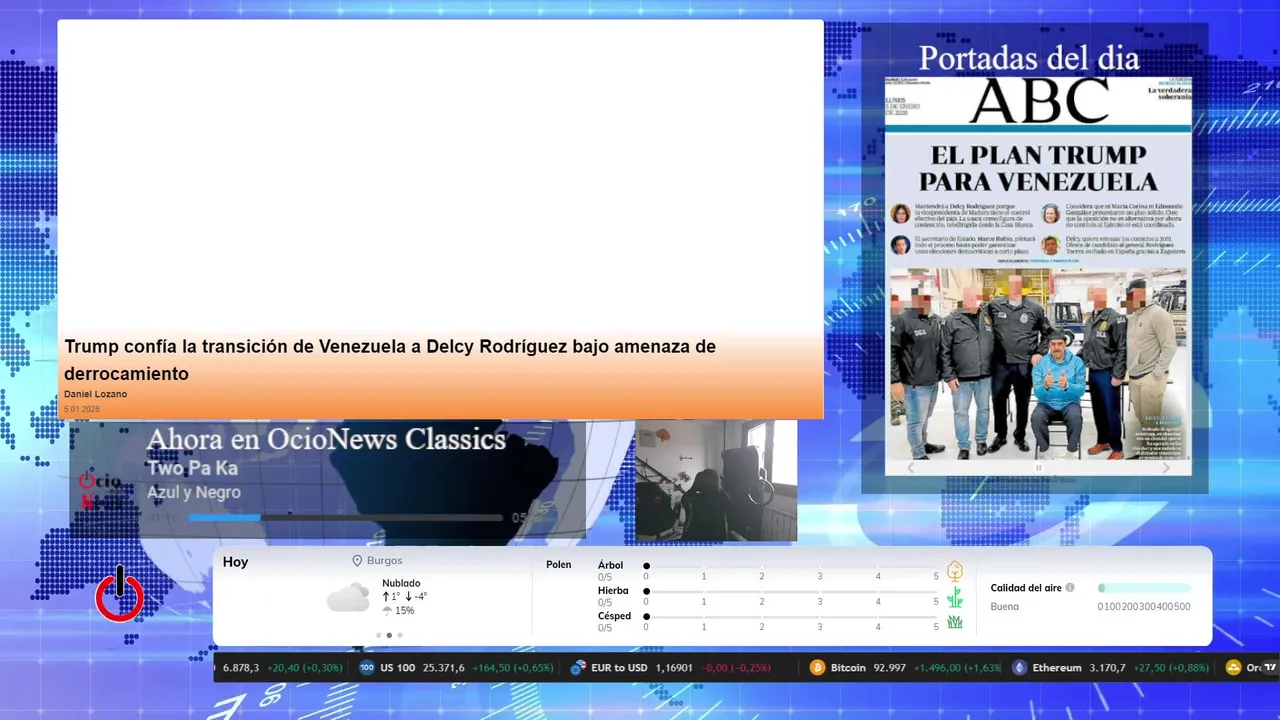The width and height of the screenshot is (1280, 720).
Task: Click the article date 5.01.2026
Action: pyautogui.click(x=82, y=409)
